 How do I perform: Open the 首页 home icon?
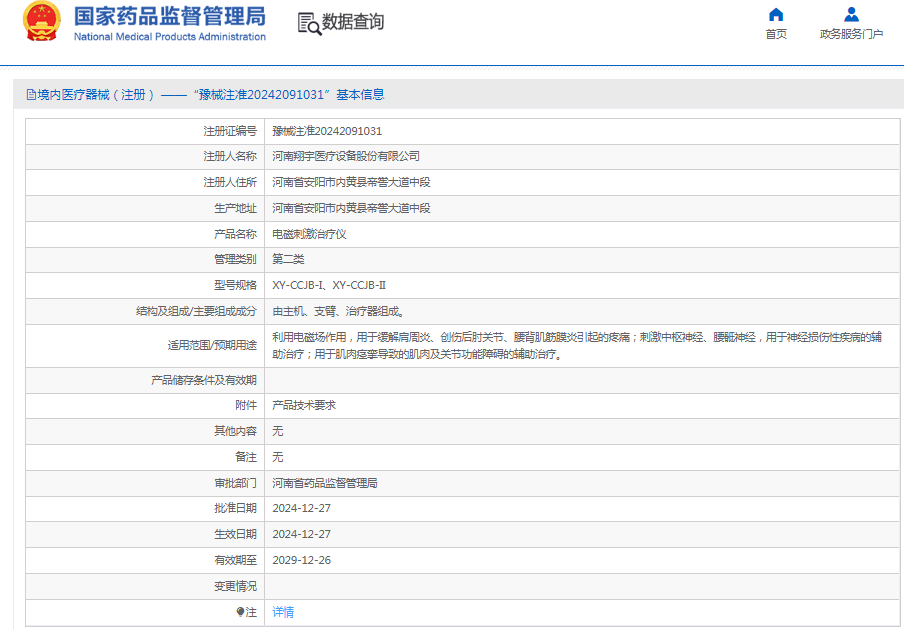click(776, 14)
